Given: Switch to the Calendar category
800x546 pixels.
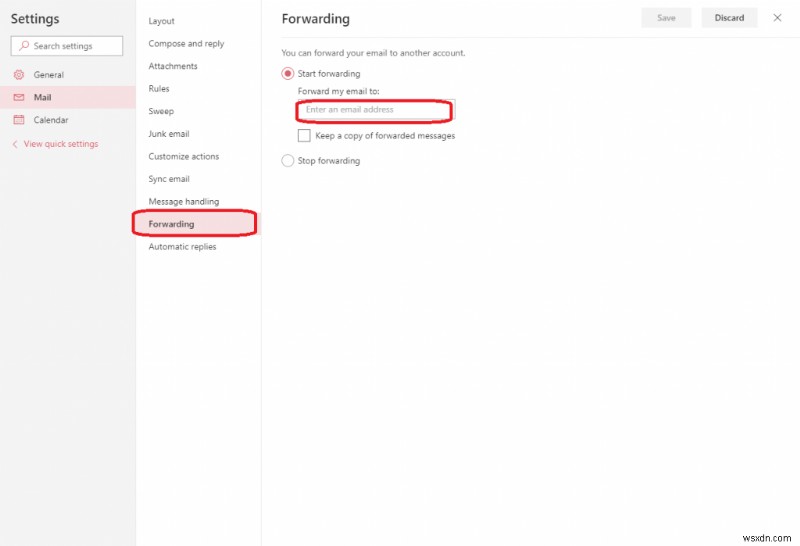Looking at the screenshot, I should (x=68, y=120).
